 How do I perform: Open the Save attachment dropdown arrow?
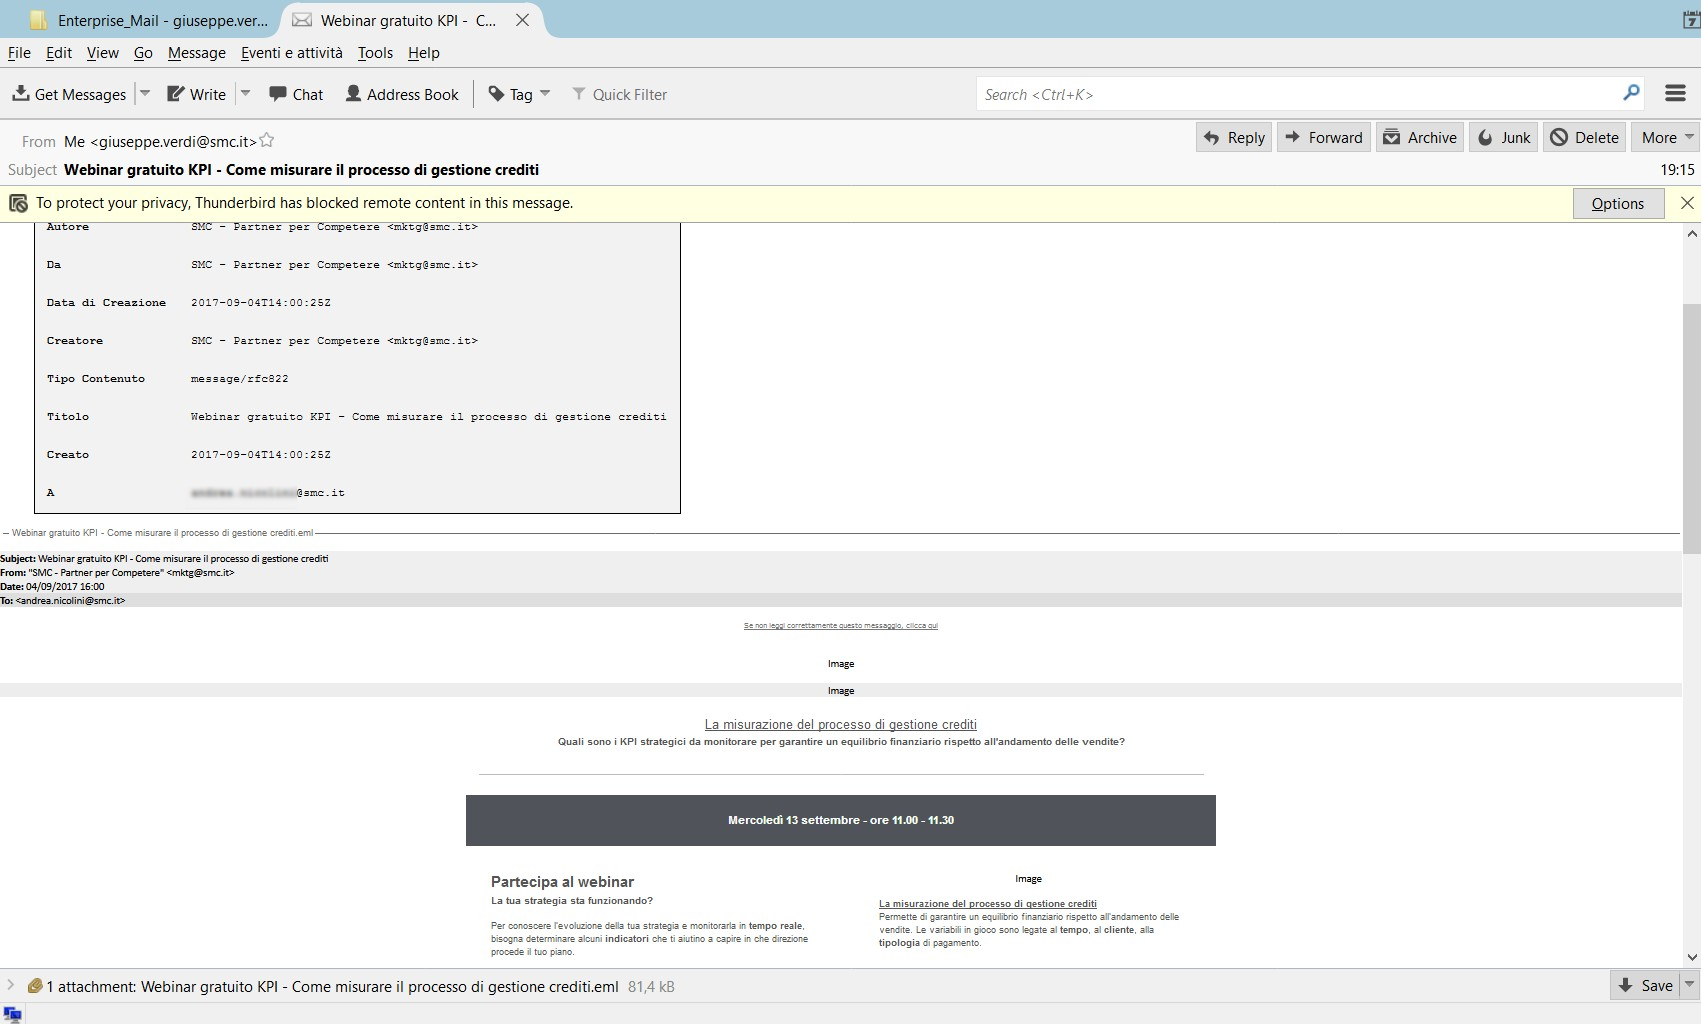(x=1690, y=986)
